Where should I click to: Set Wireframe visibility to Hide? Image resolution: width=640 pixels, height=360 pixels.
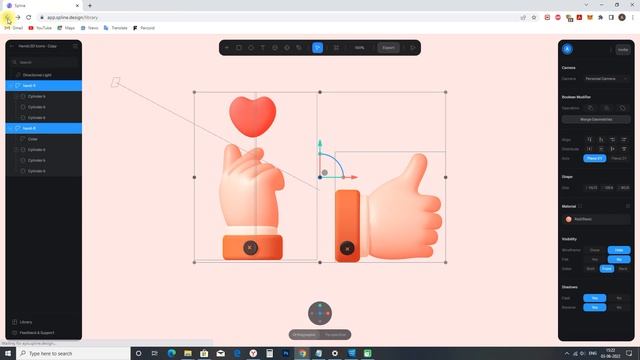pos(619,250)
